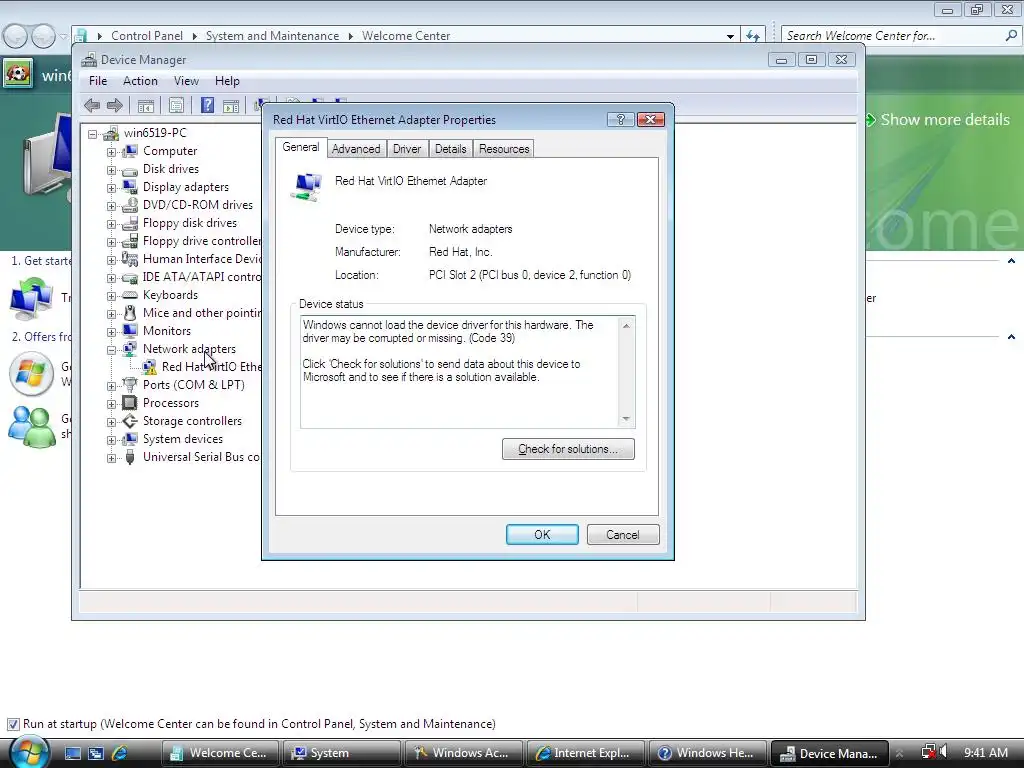Open the View menu
The height and width of the screenshot is (768, 1024).
pos(186,81)
